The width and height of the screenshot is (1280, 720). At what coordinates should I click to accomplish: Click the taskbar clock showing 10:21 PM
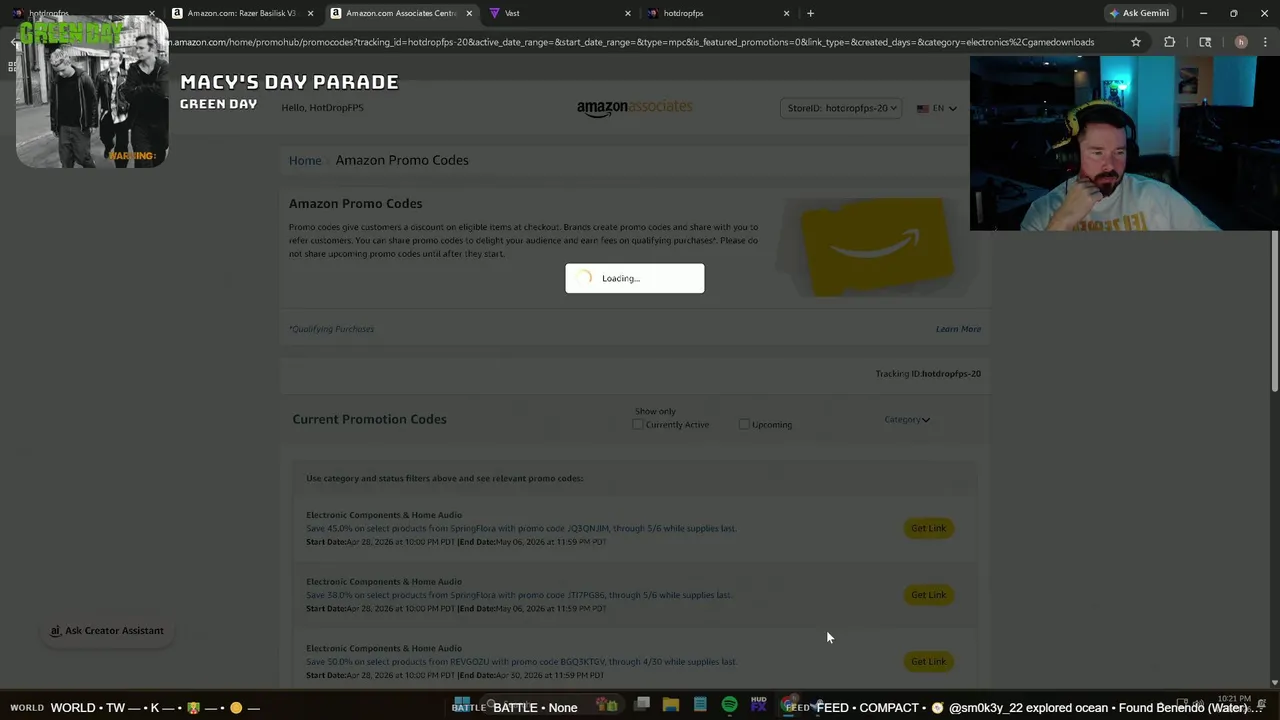point(1233,699)
